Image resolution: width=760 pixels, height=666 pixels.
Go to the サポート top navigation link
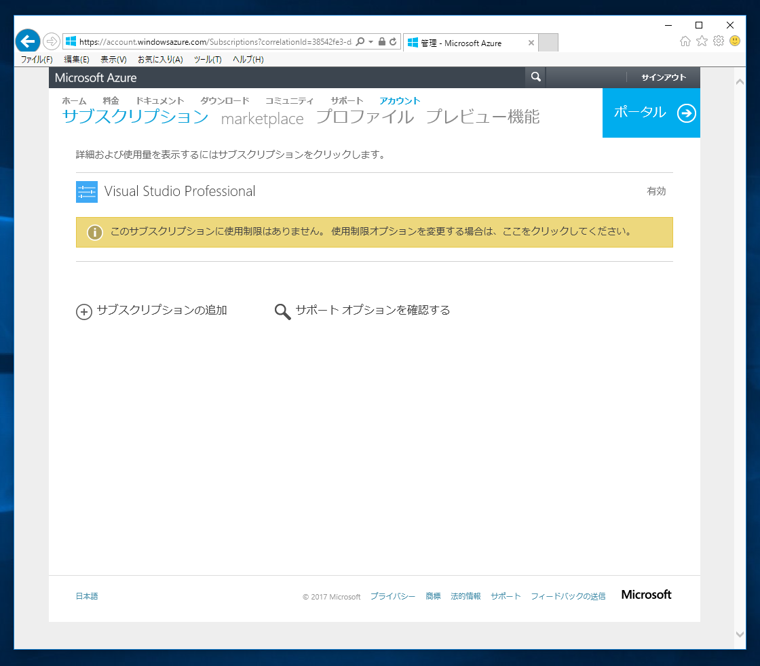pyautogui.click(x=347, y=101)
